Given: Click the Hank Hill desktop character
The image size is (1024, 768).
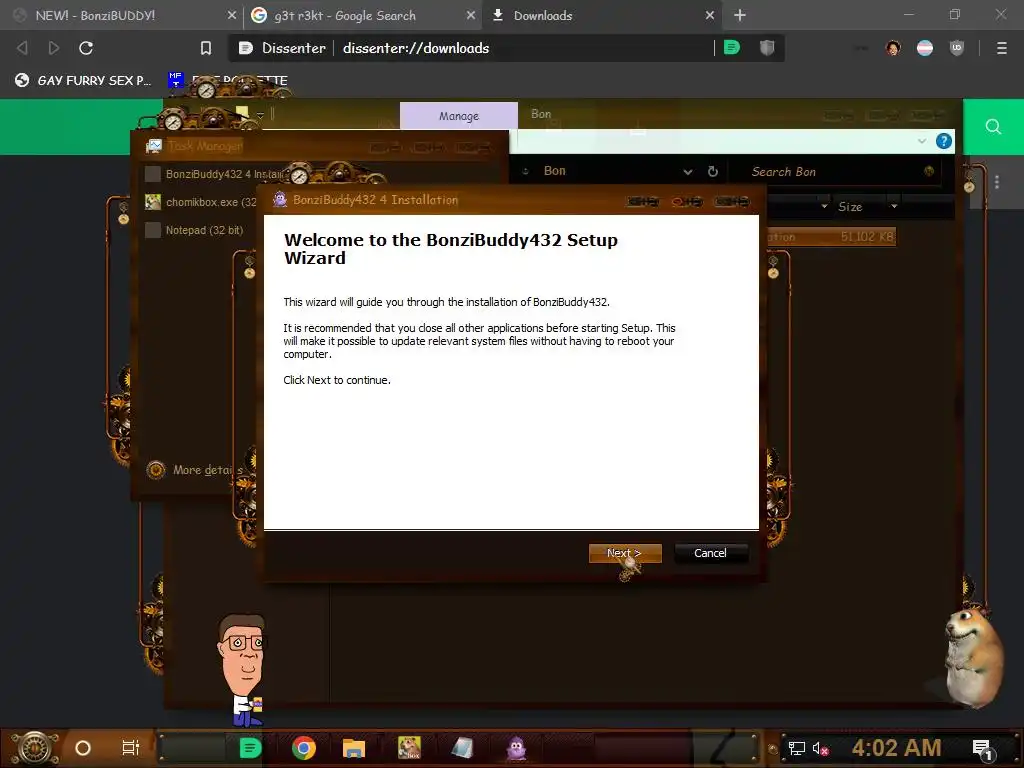Looking at the screenshot, I should coord(242,670).
